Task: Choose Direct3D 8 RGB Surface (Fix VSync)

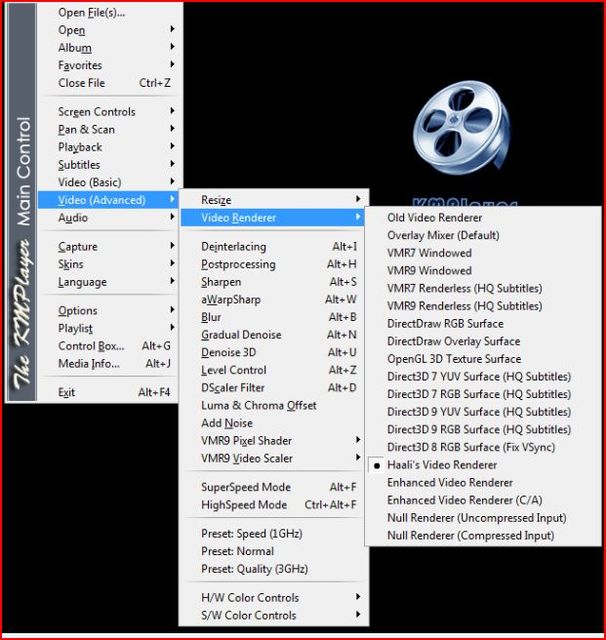Action: point(483,447)
